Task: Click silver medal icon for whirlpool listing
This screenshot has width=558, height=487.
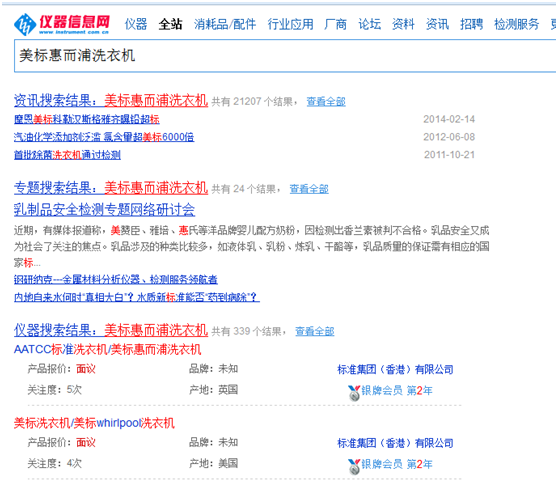Action: click(x=354, y=466)
